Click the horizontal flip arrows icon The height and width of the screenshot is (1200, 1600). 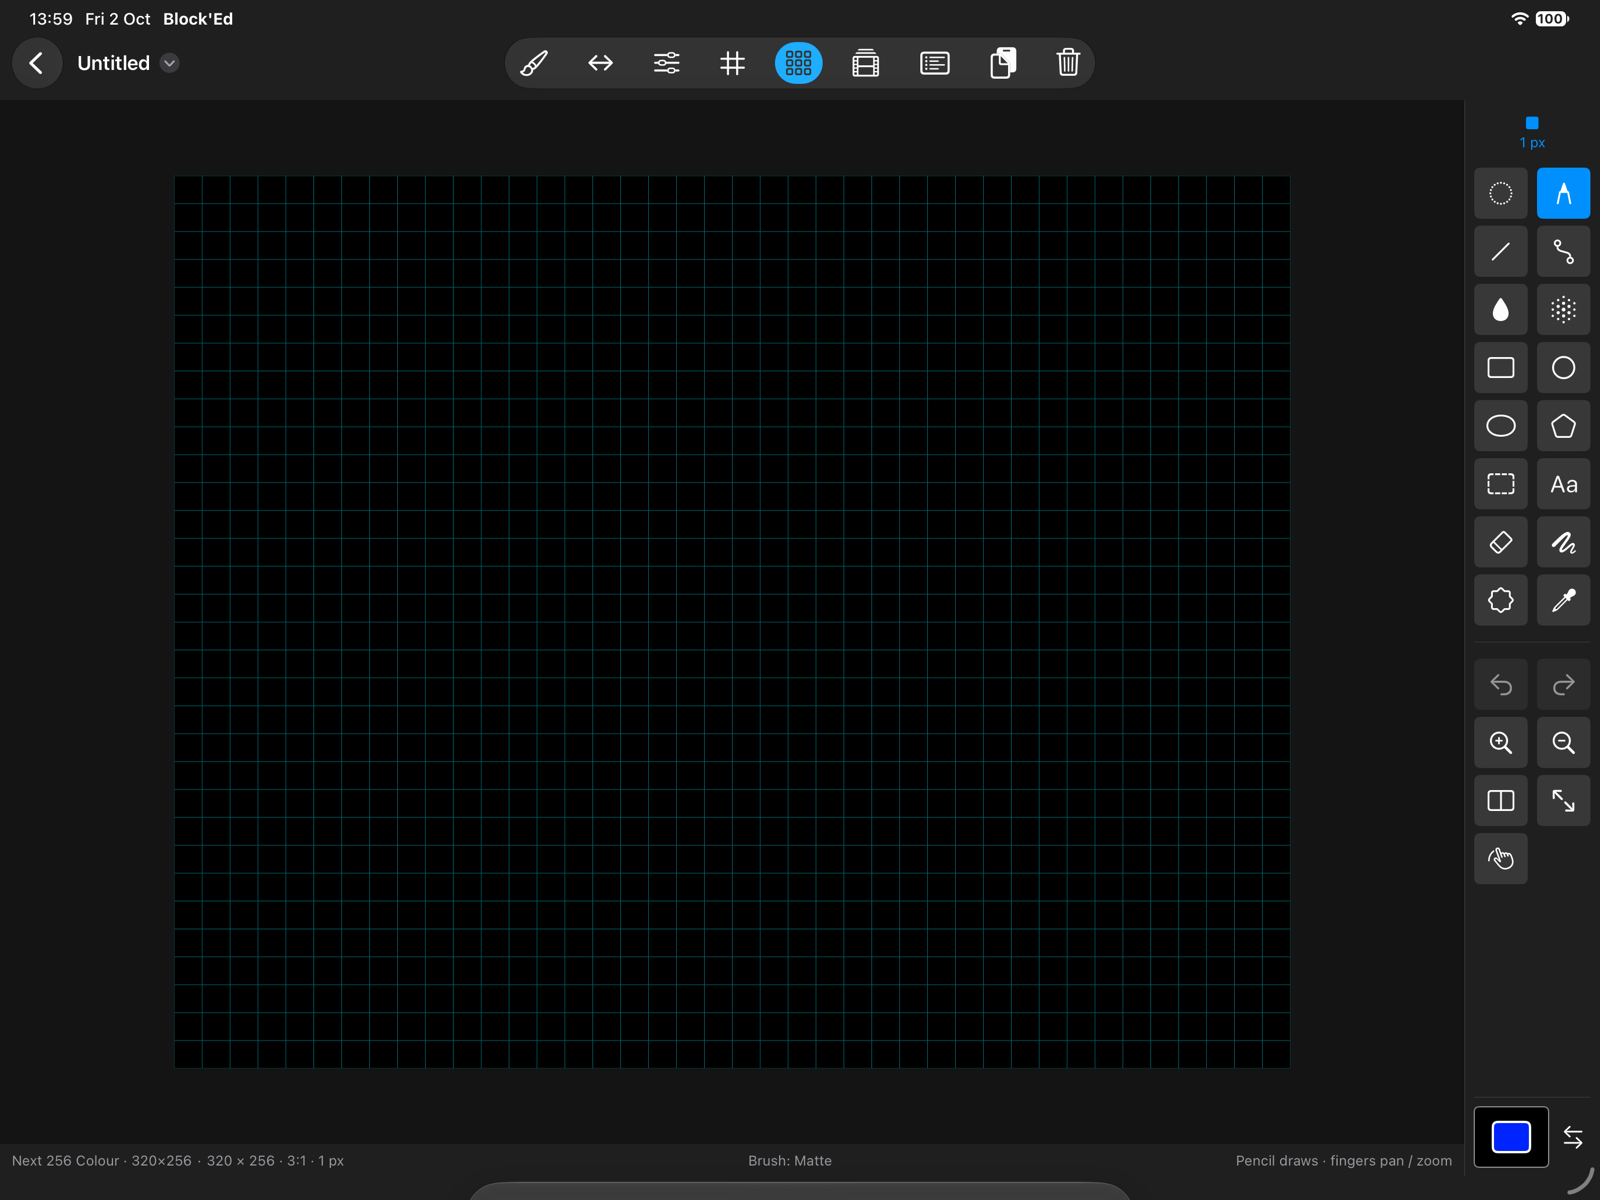[600, 63]
